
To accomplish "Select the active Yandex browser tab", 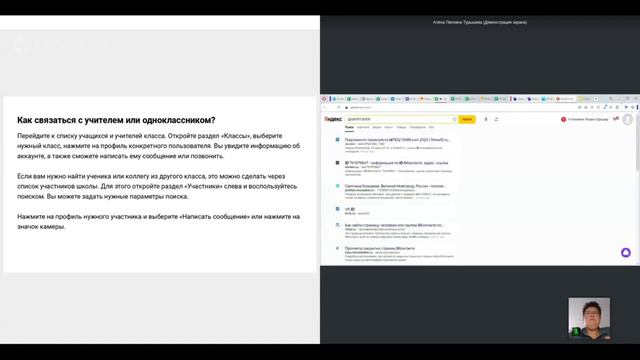I will (565, 99).
